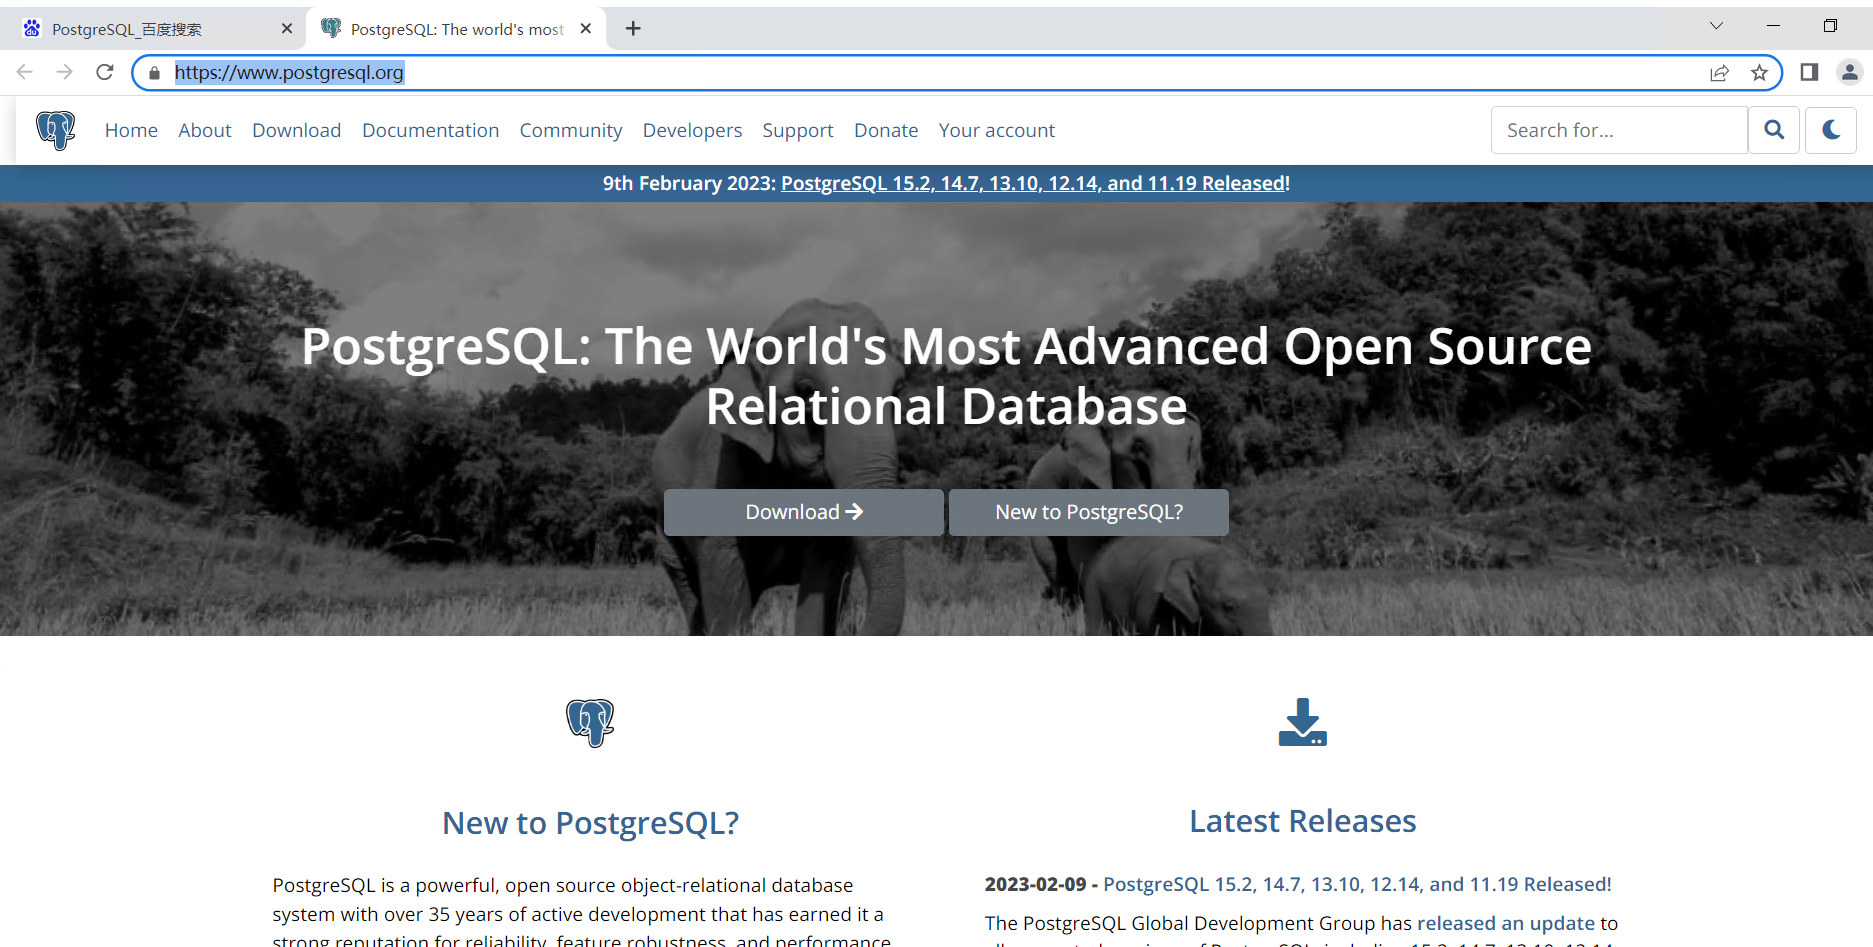Image resolution: width=1873 pixels, height=947 pixels.
Task: Click the browser back arrow
Action: click(25, 72)
